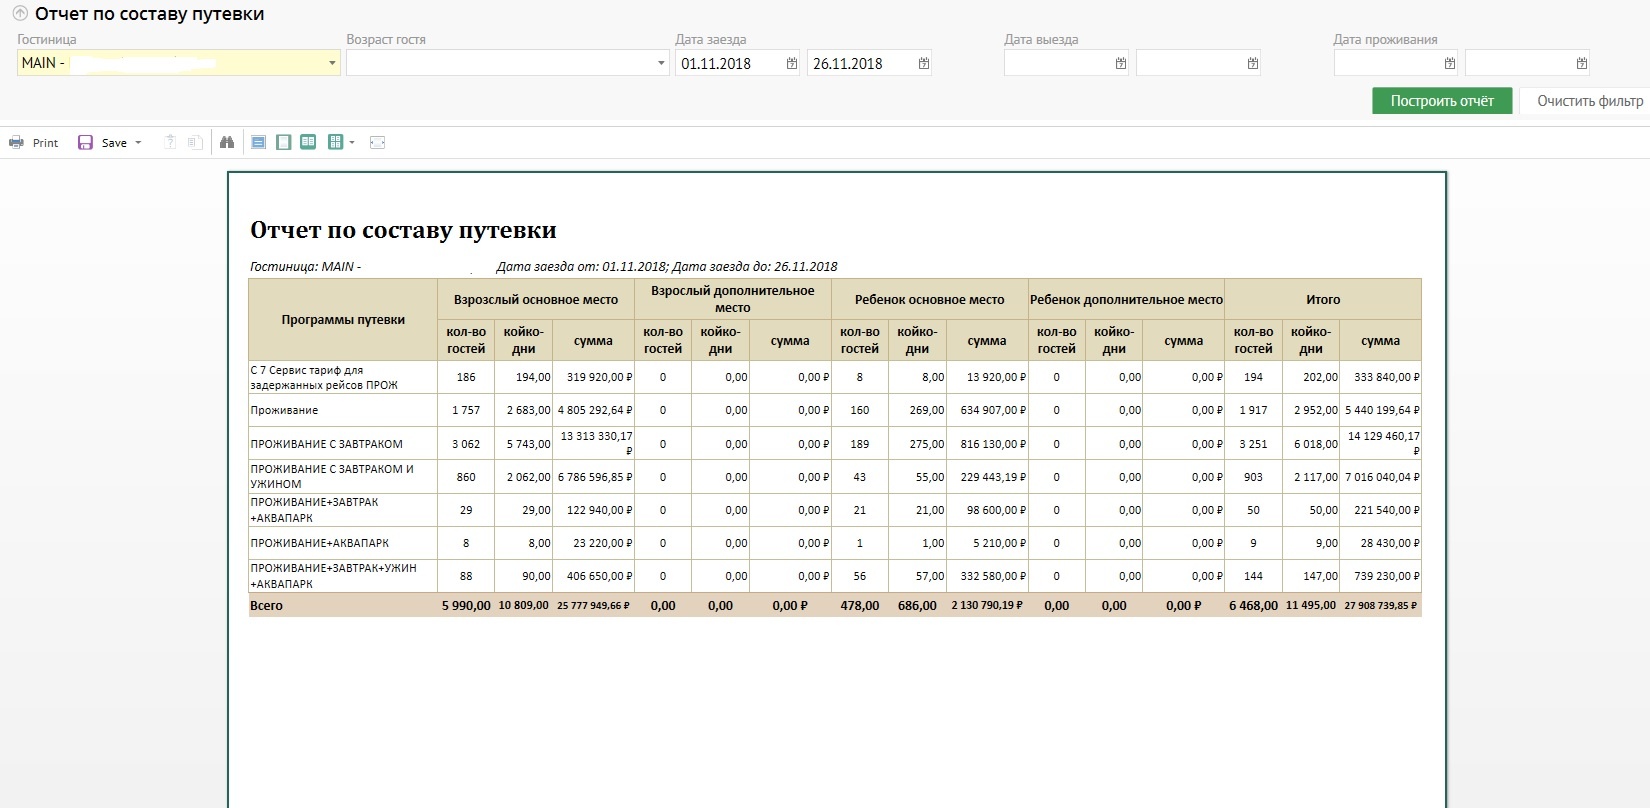Screen dimensions: 1650x808
Task: Click the first Дата проживания input field
Action: (1386, 64)
